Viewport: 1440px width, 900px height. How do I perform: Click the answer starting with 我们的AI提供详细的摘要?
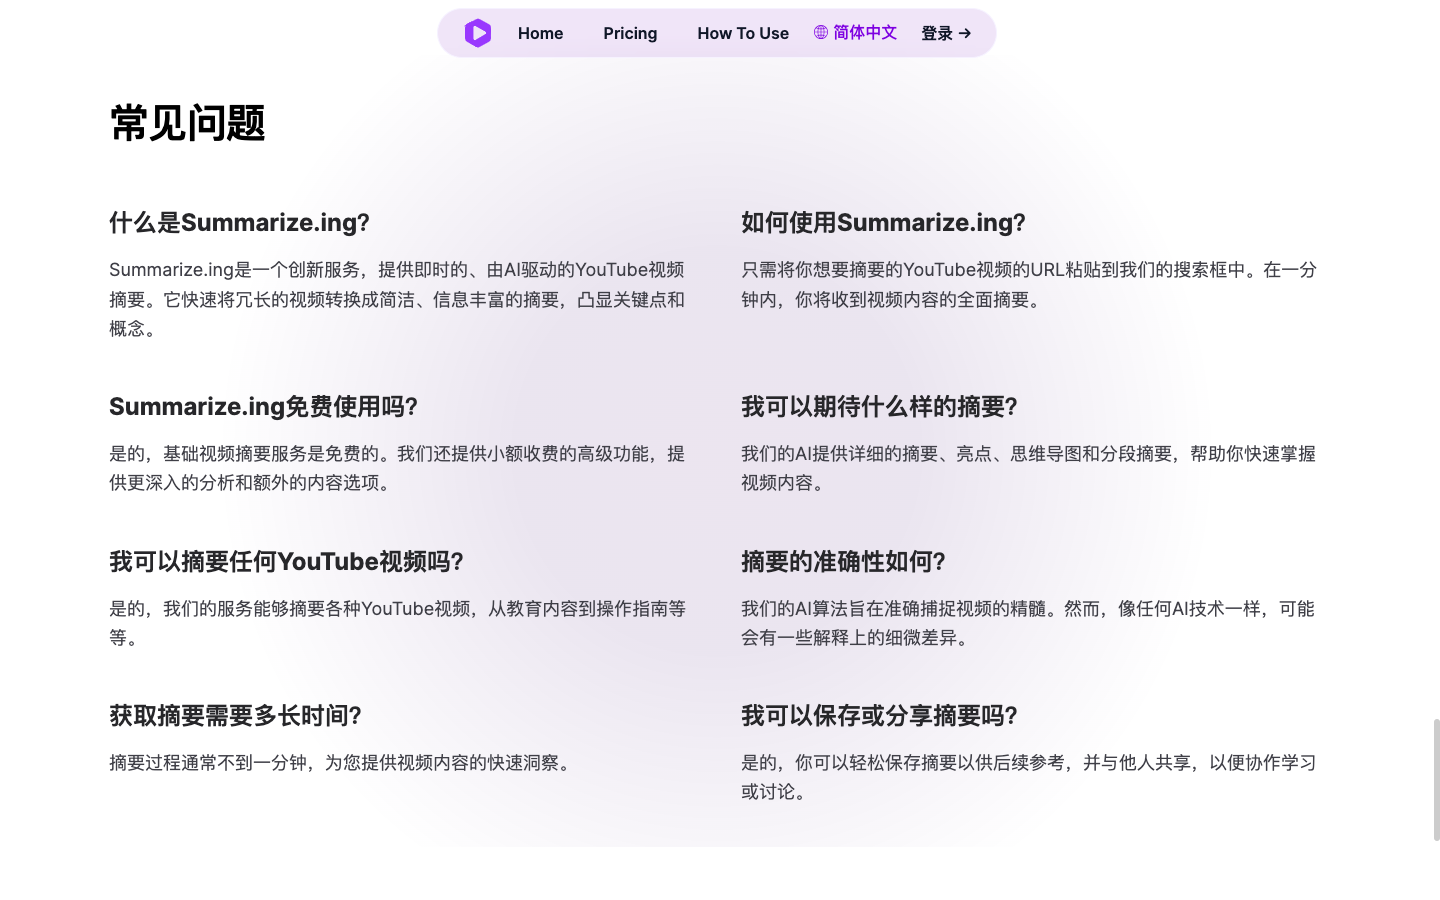tap(1029, 468)
